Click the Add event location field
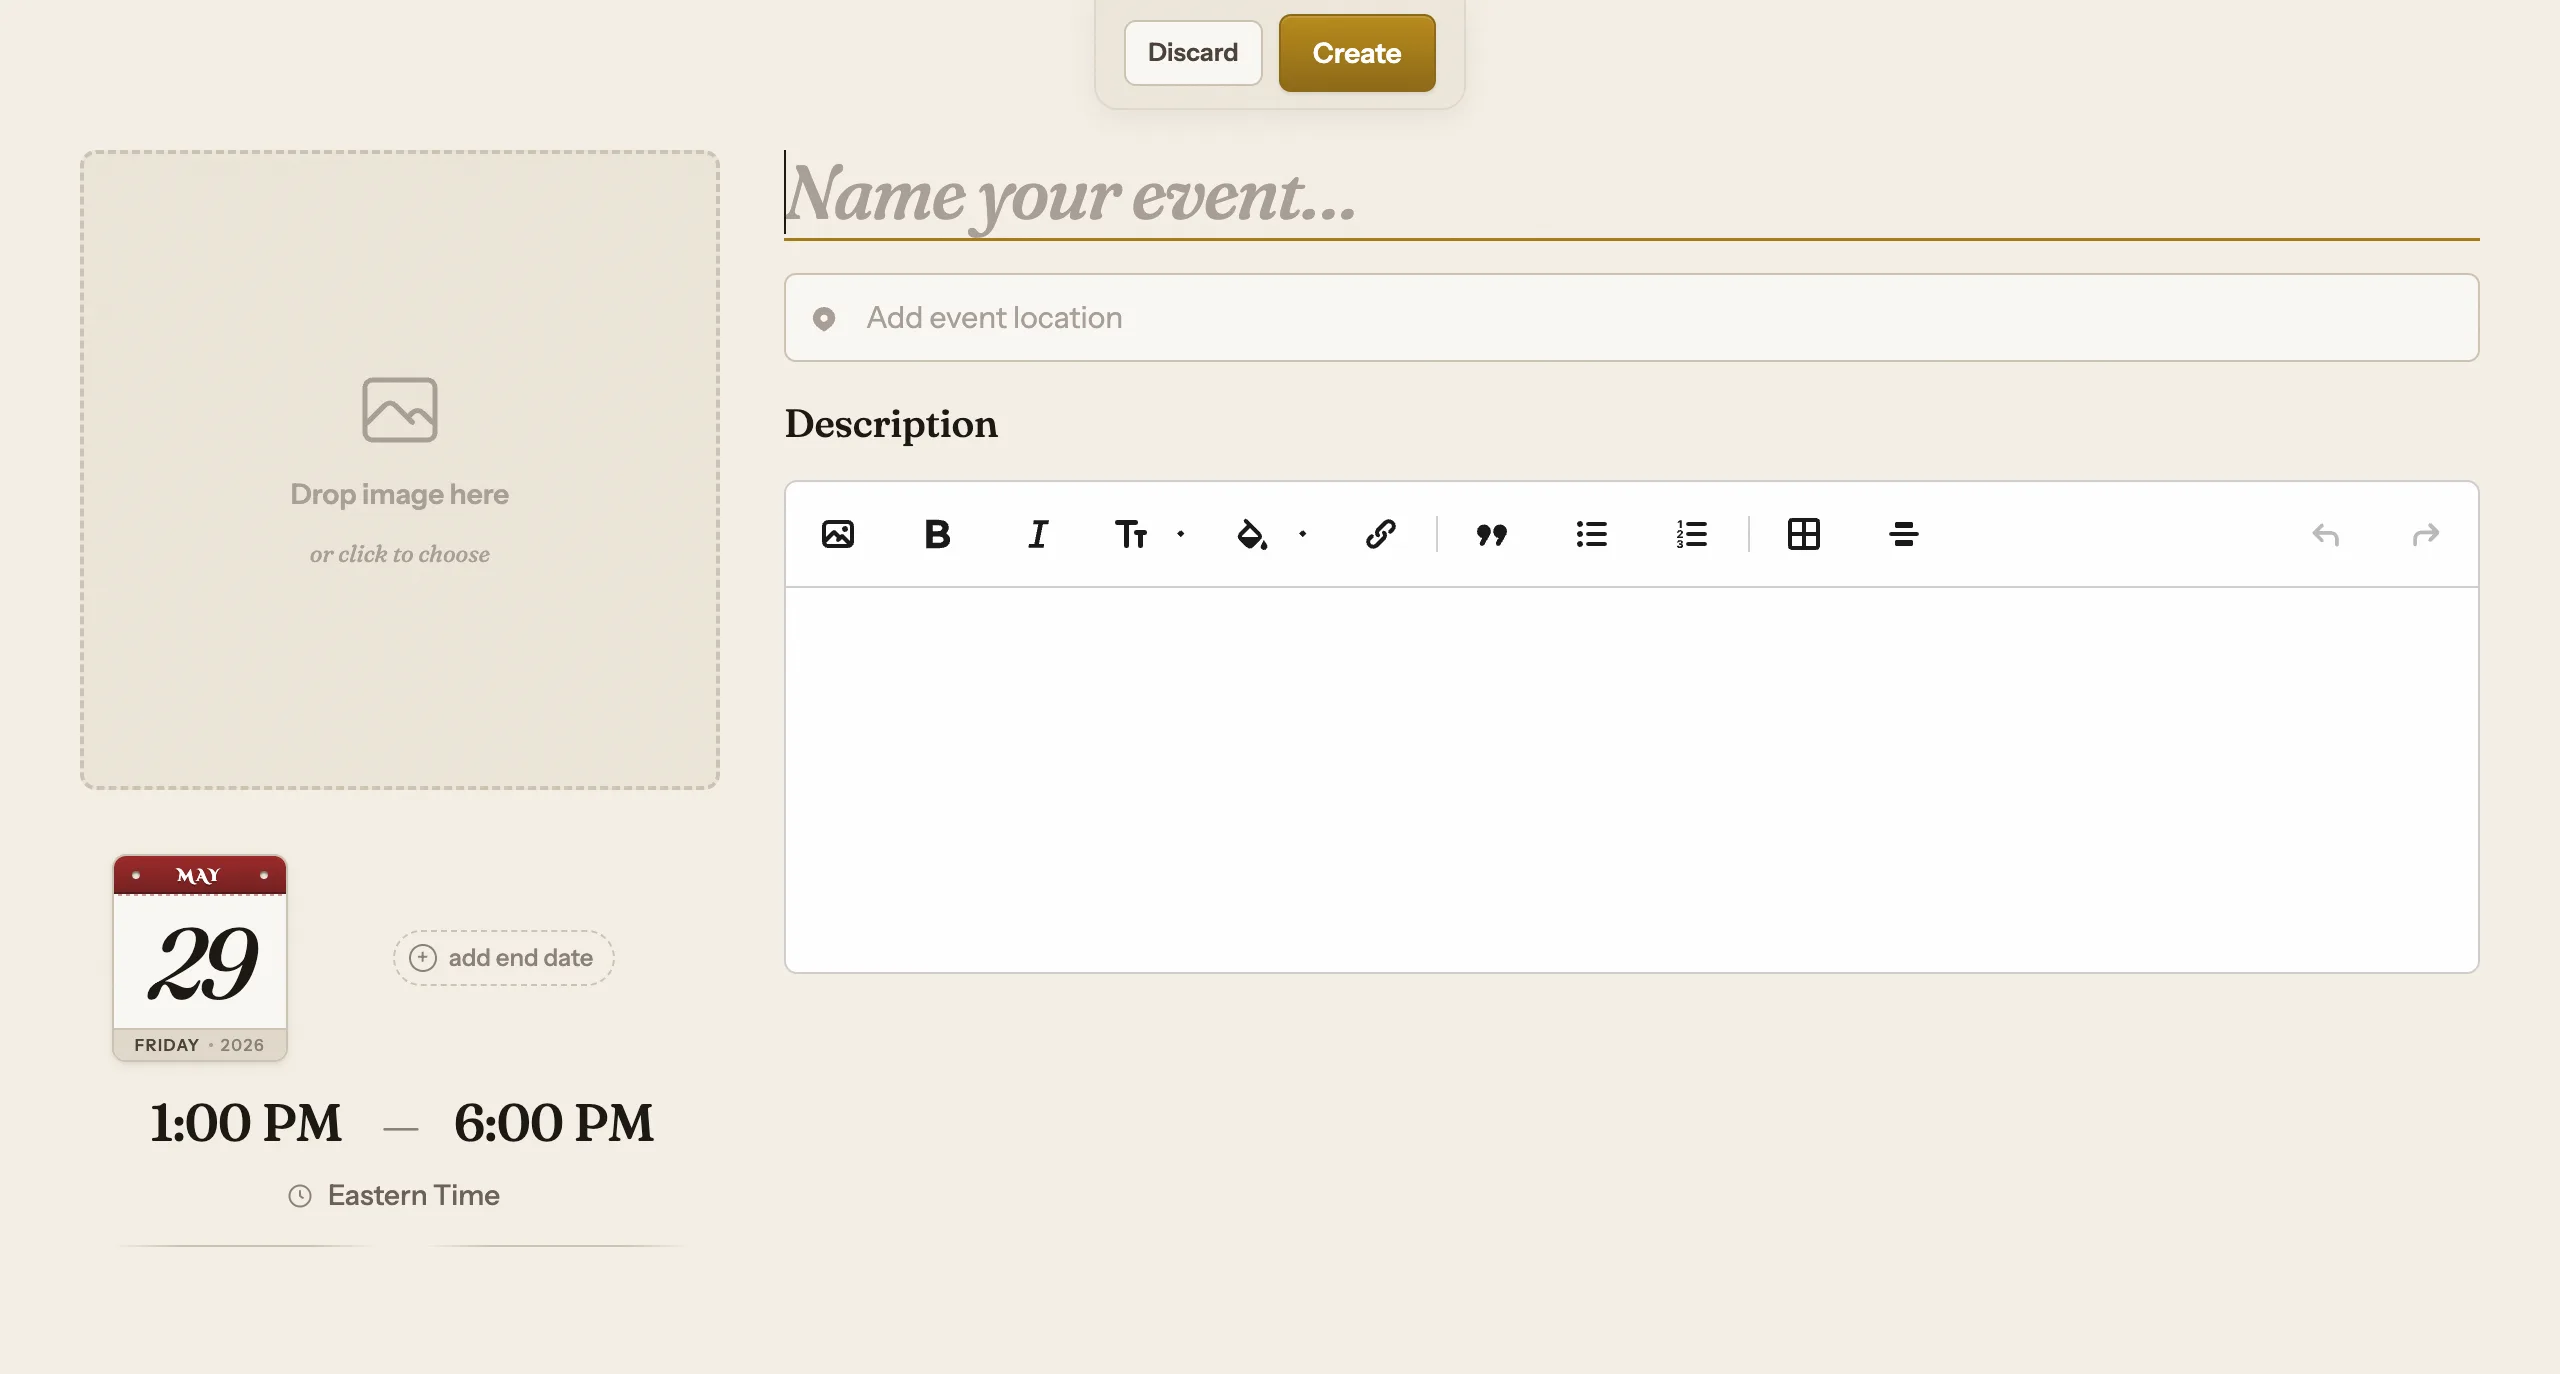Viewport: 2560px width, 1374px height. coord(1631,317)
